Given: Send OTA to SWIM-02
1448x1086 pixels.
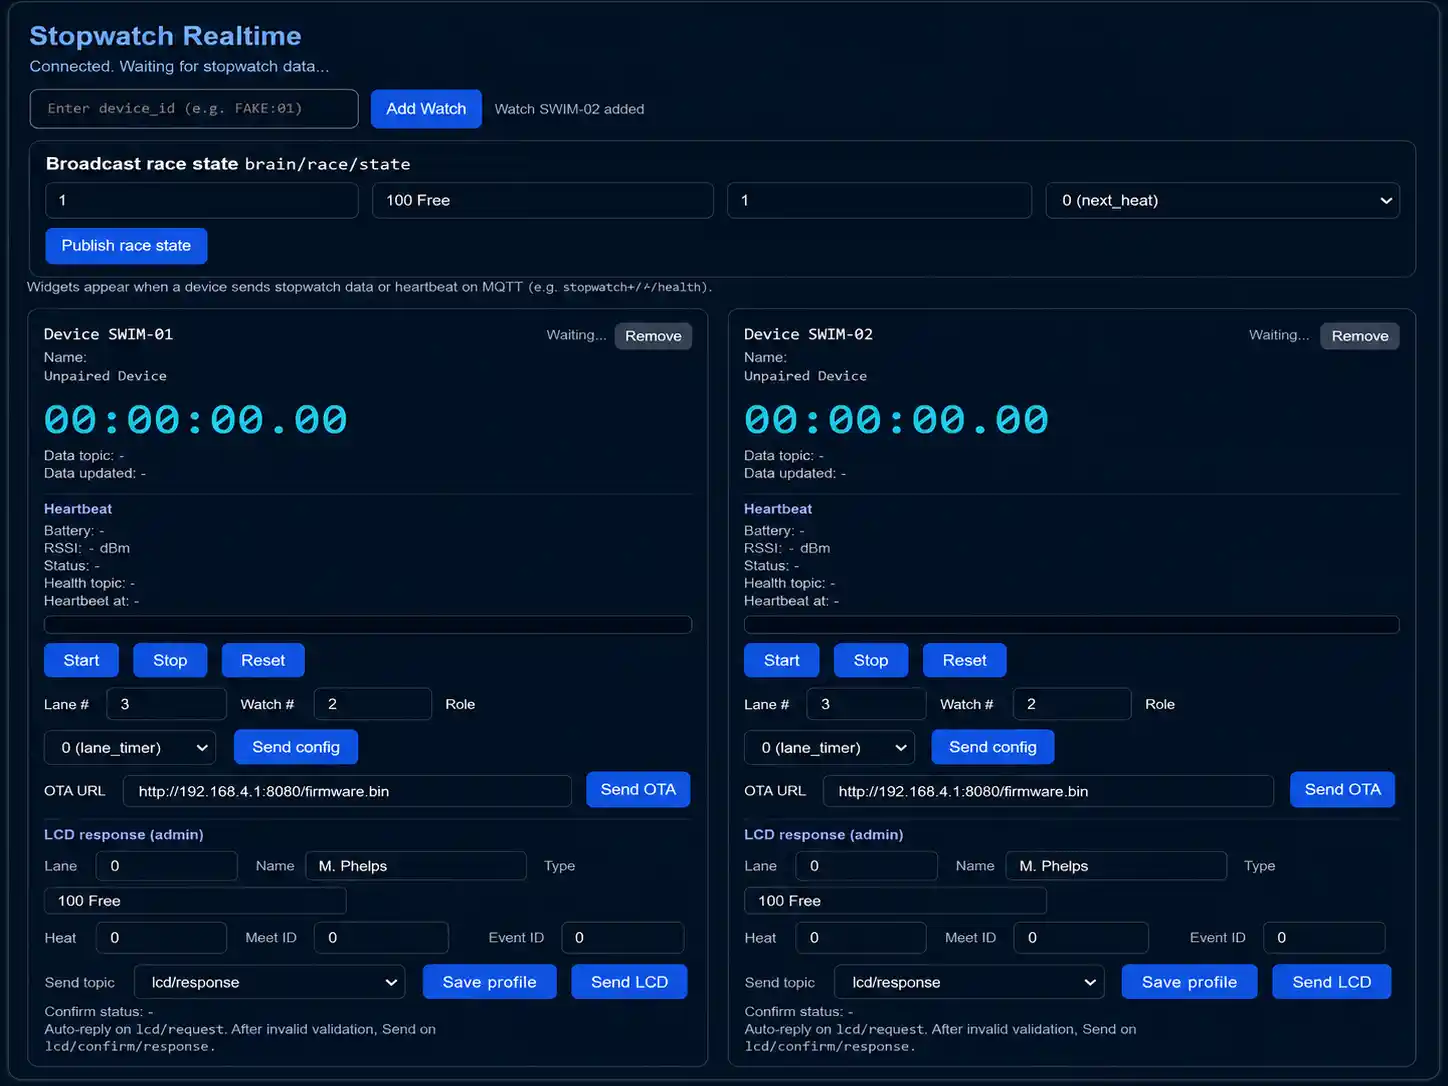Looking at the screenshot, I should (x=1343, y=790).
